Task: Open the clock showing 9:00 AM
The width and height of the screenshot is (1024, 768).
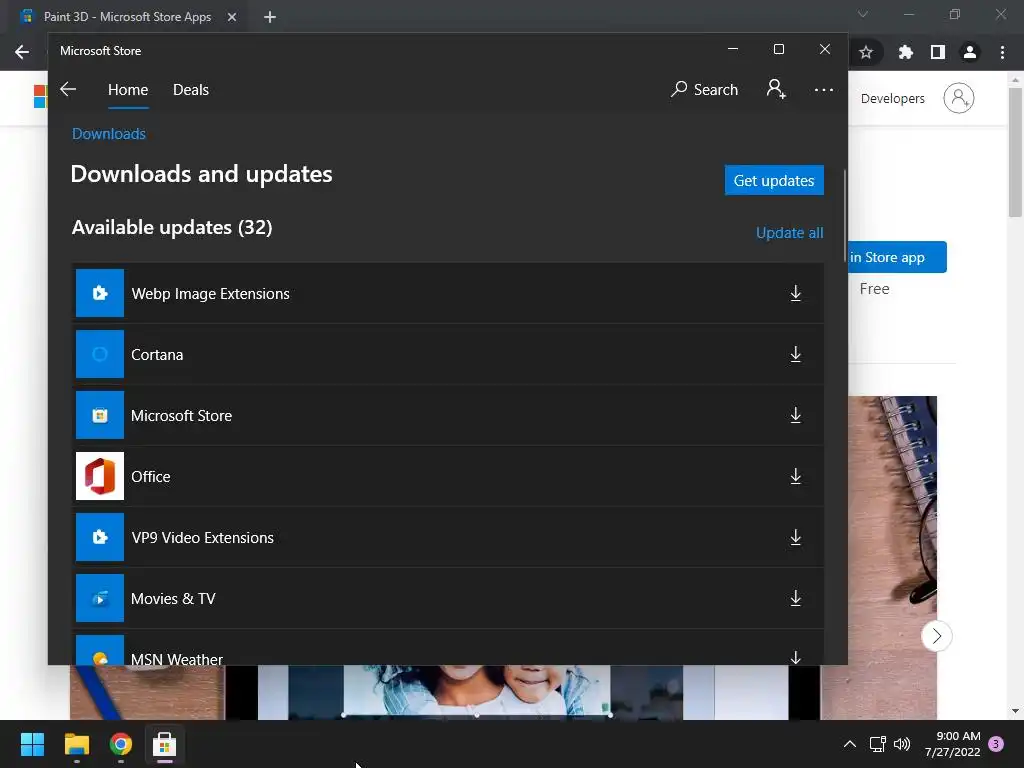Action: [x=953, y=744]
